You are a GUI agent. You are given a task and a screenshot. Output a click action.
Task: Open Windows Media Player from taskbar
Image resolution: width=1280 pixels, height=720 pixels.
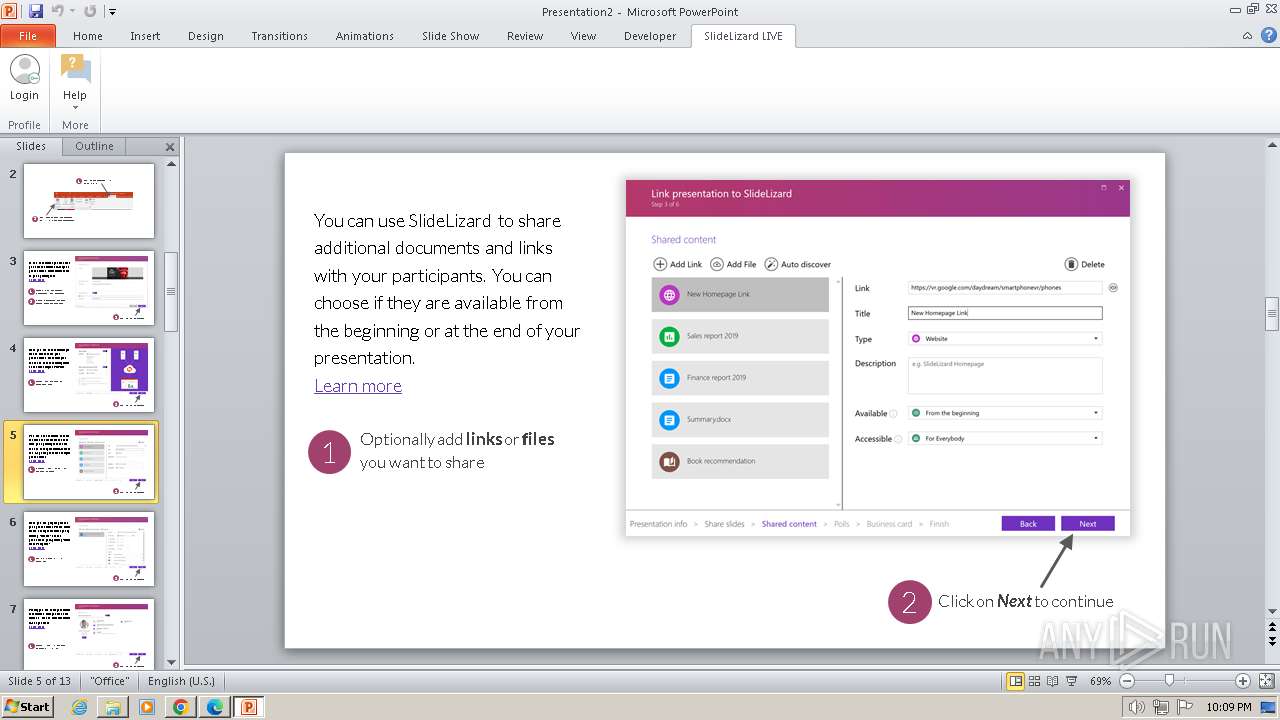tap(147, 707)
